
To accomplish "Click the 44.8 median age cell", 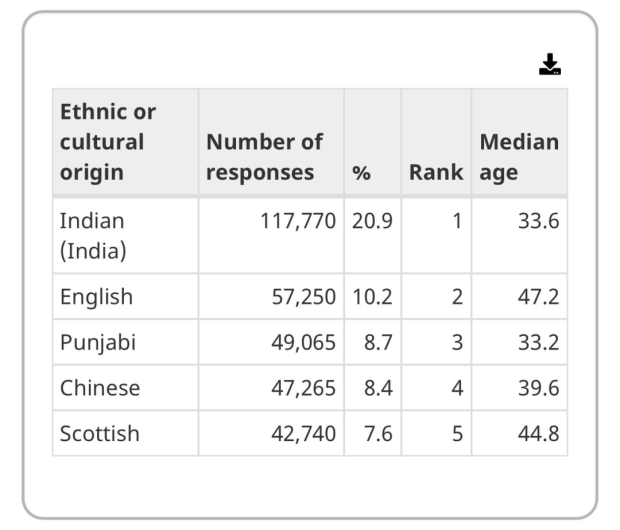I will click(x=538, y=434).
